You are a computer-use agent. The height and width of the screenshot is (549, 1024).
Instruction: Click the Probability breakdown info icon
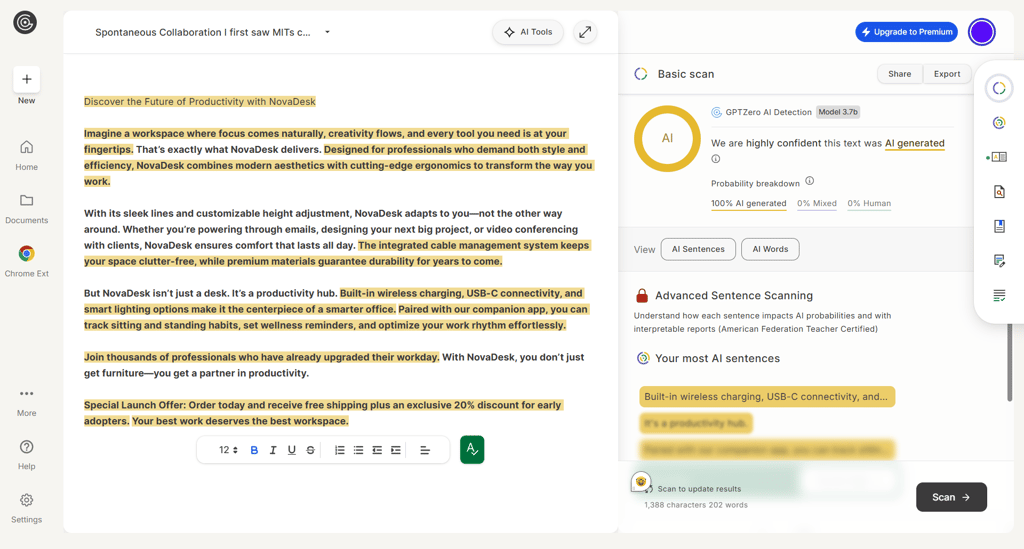(810, 181)
